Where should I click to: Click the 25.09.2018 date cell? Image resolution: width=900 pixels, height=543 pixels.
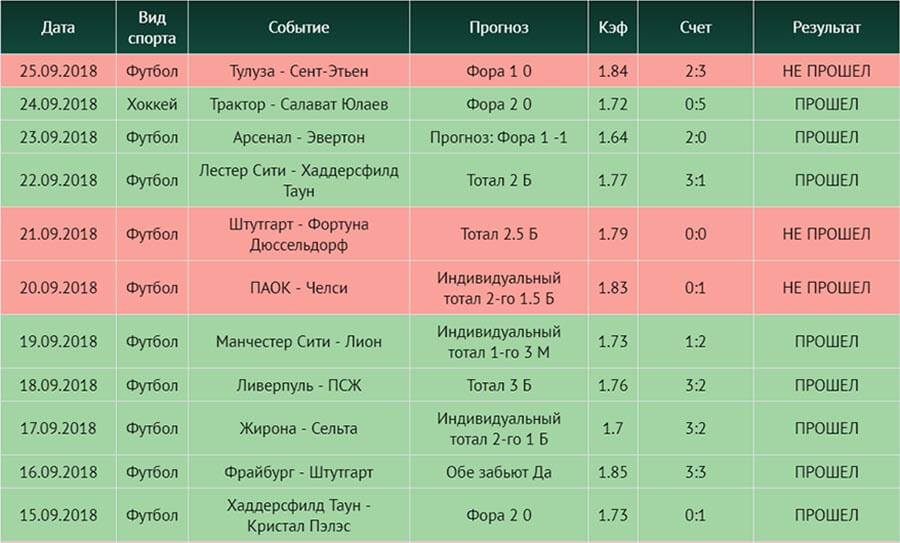58,71
